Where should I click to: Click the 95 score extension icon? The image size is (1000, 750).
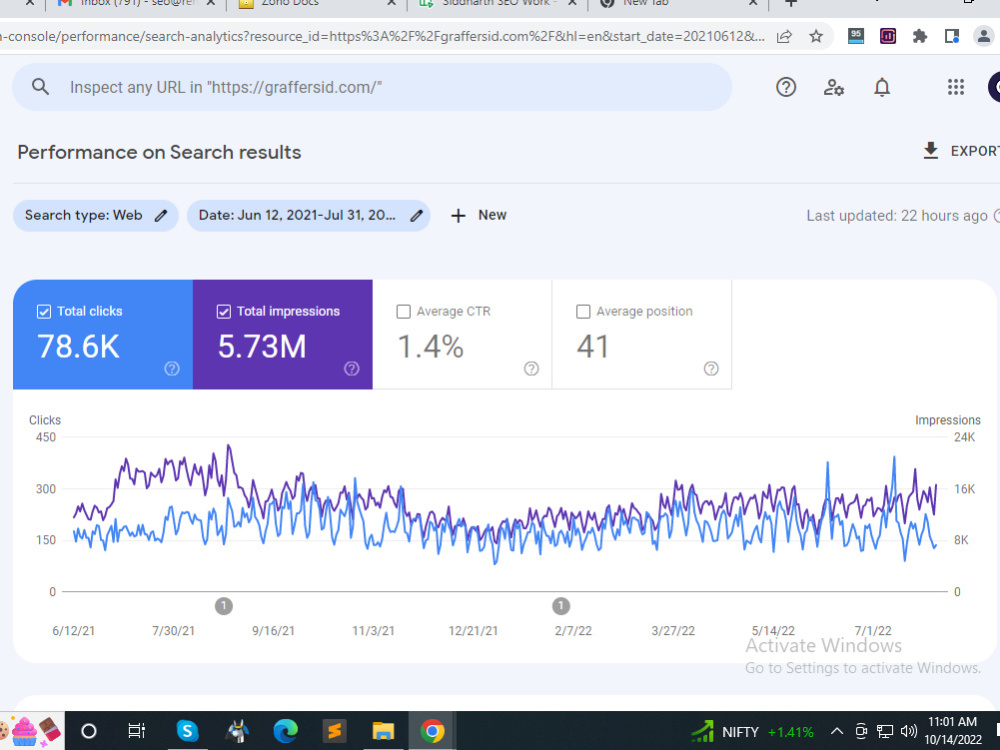pos(856,36)
